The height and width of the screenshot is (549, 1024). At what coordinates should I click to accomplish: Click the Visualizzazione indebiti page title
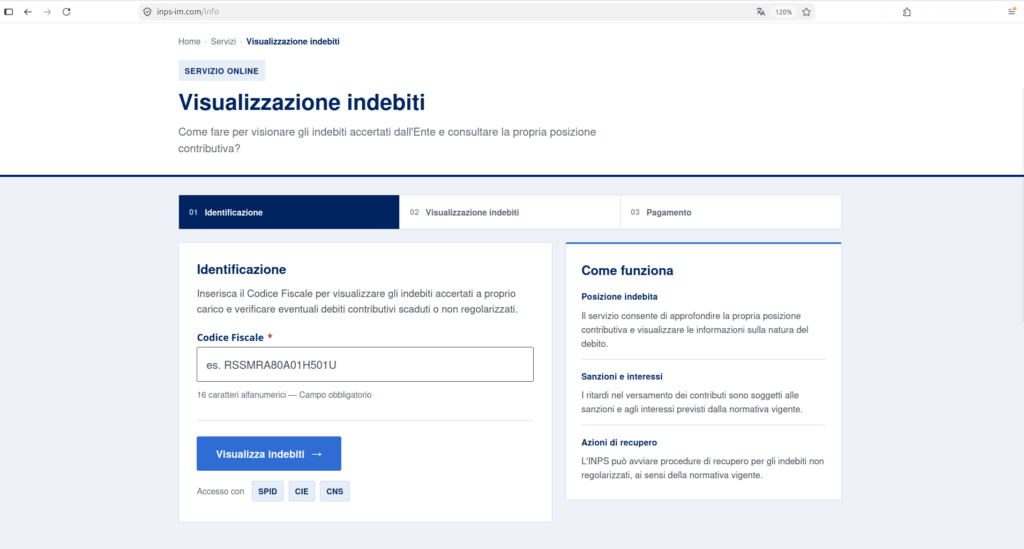point(302,102)
